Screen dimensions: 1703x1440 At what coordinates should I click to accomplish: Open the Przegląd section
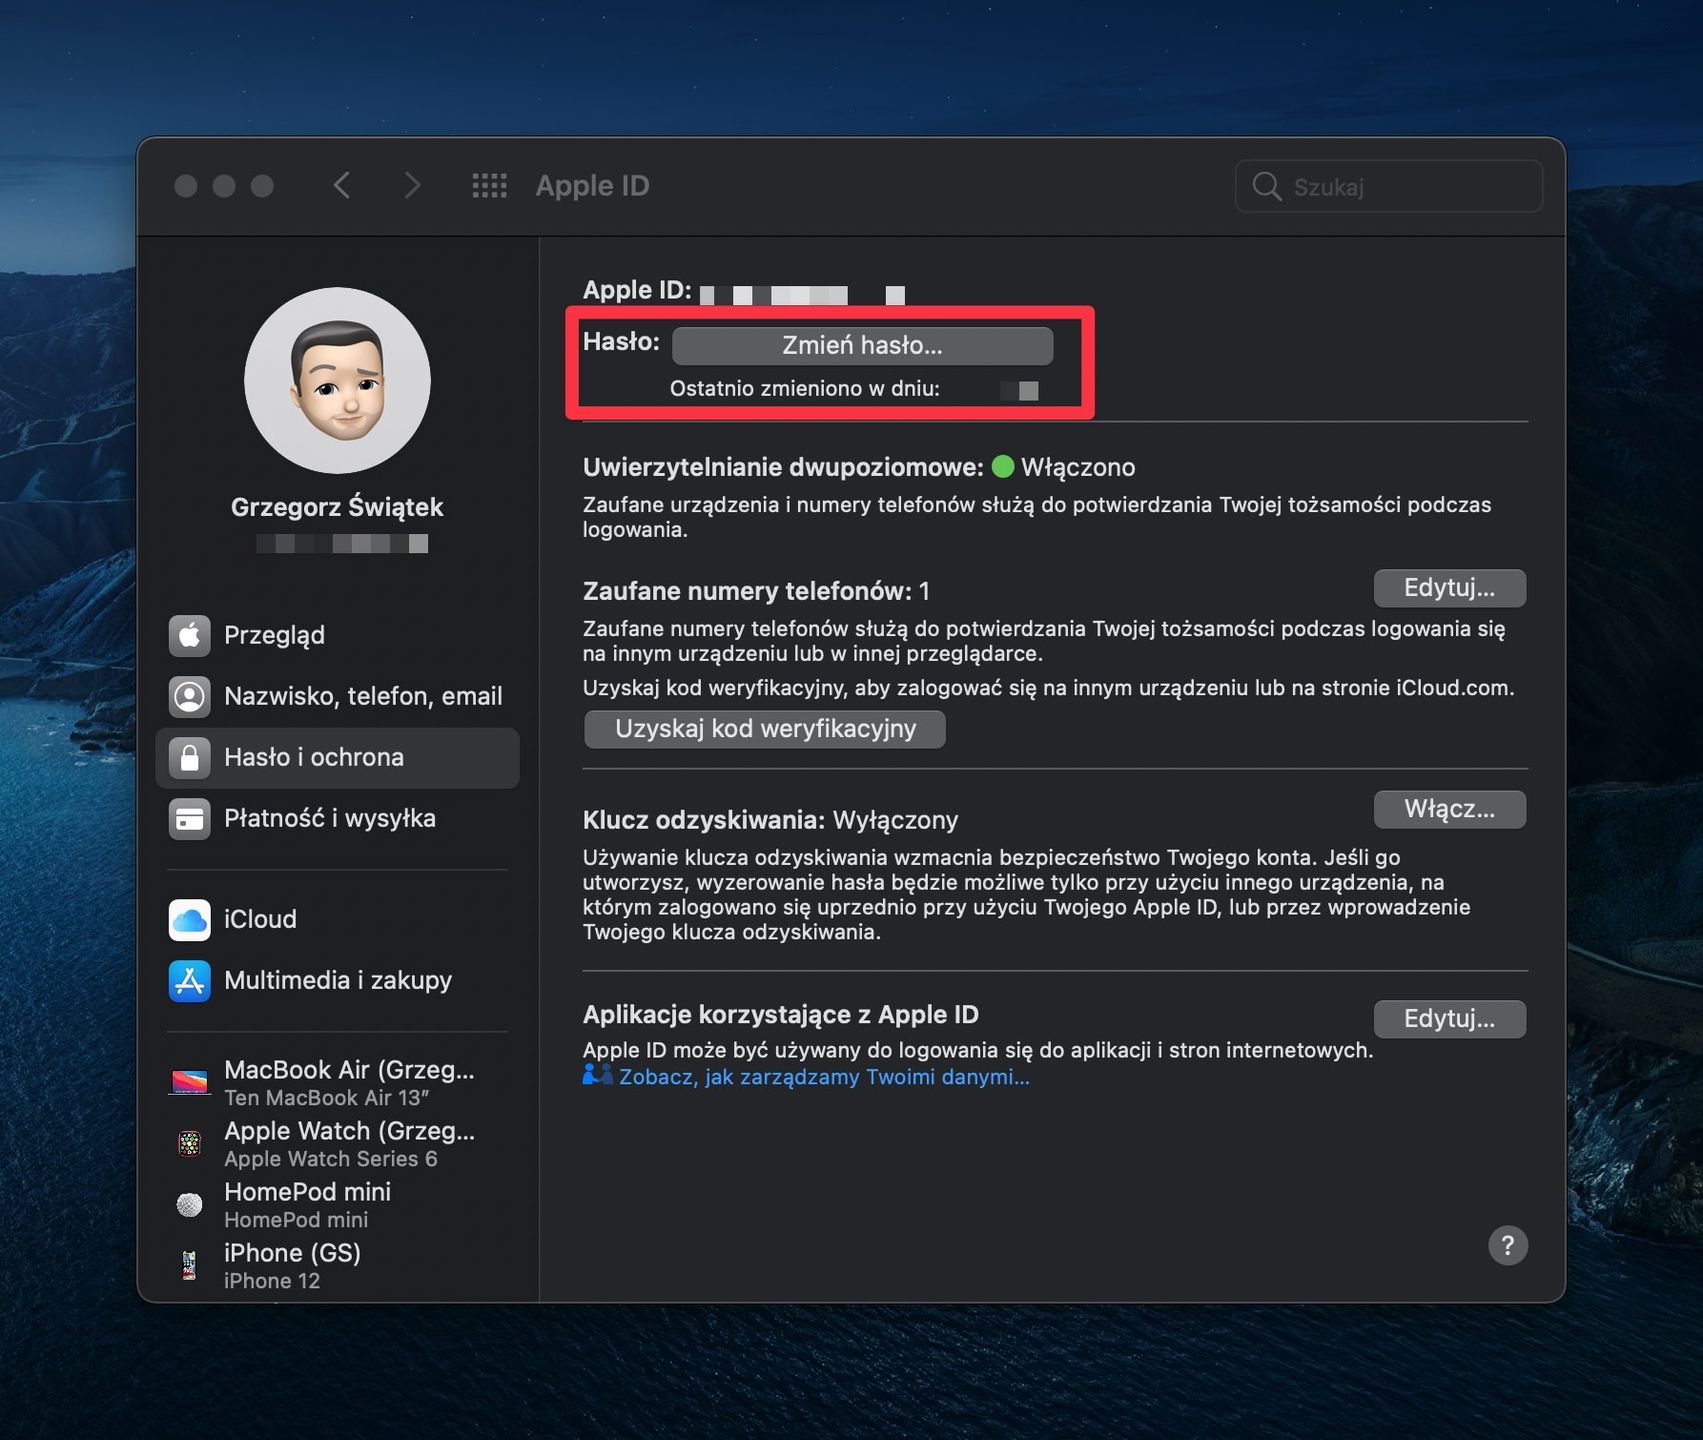pyautogui.click(x=338, y=635)
